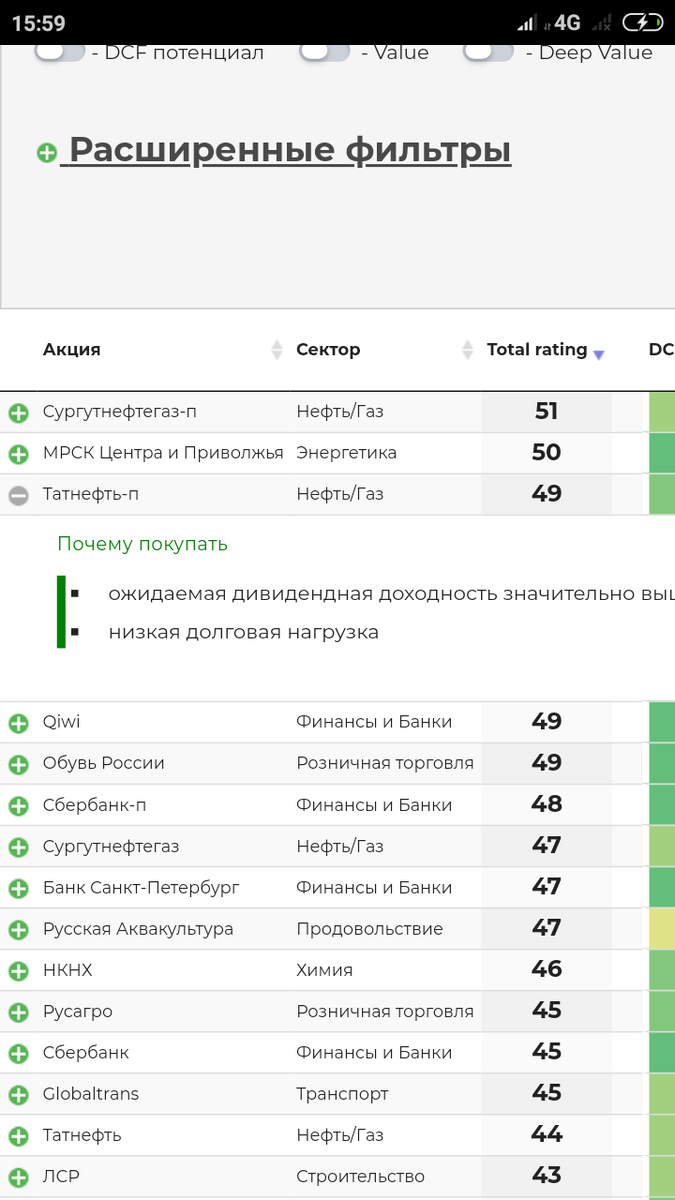Expand the Сургутнефтегаз-п row

[18, 413]
